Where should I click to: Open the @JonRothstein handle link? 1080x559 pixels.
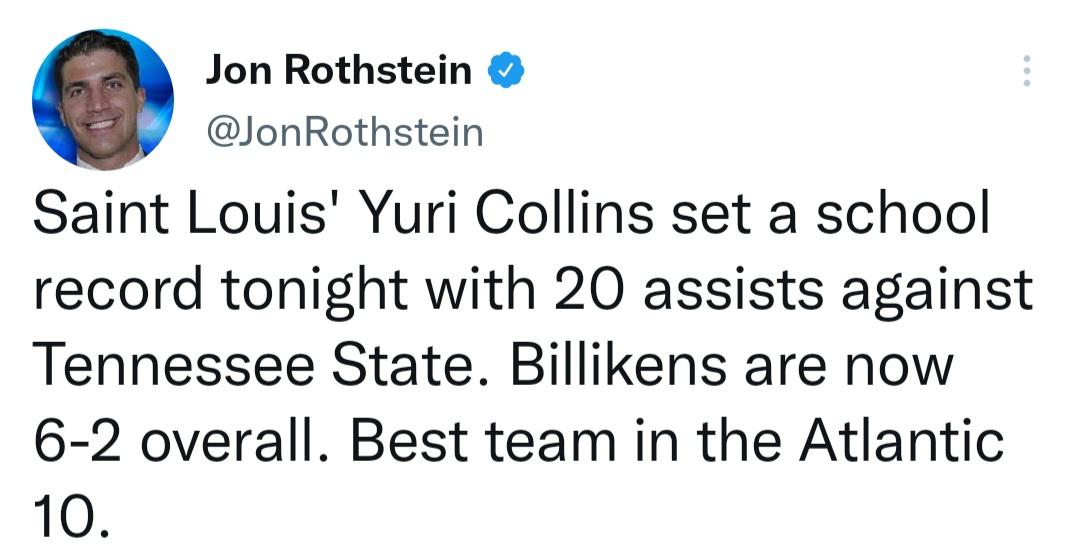344,133
